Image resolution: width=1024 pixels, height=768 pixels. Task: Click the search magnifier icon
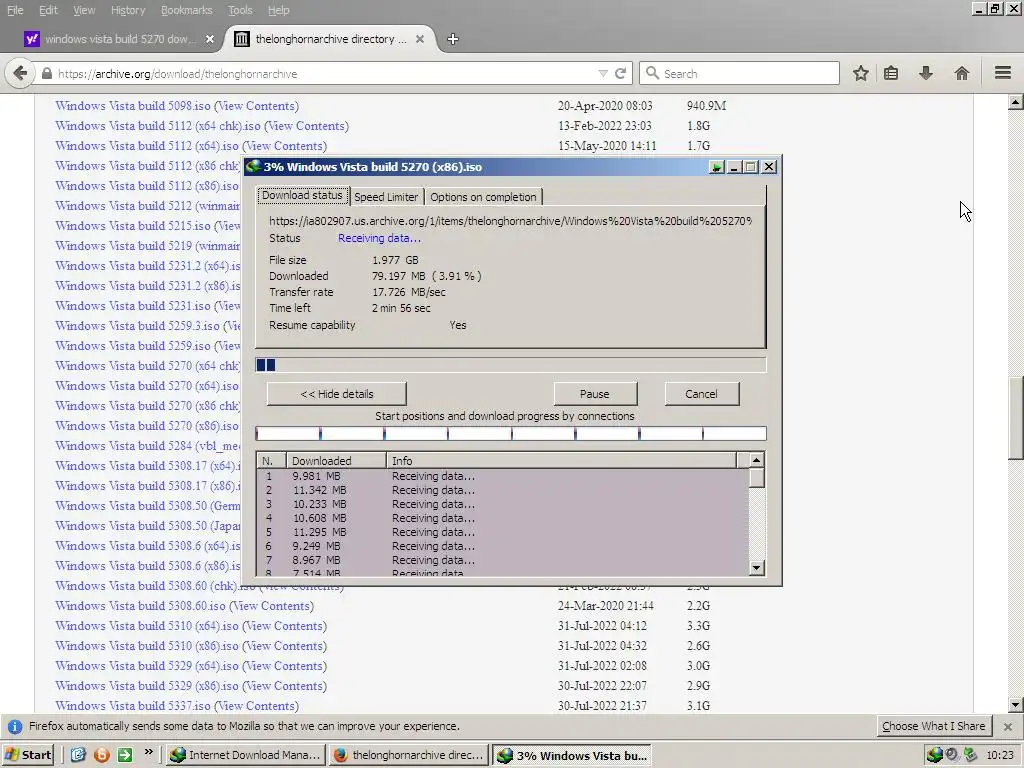tap(652, 73)
